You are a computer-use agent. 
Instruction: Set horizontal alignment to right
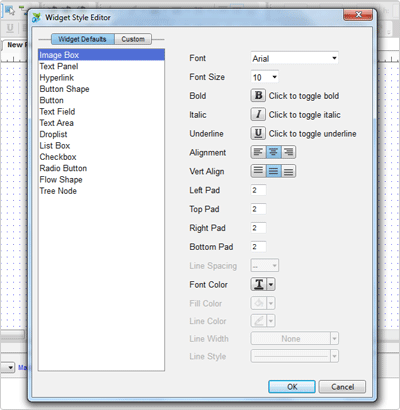[x=288, y=152]
